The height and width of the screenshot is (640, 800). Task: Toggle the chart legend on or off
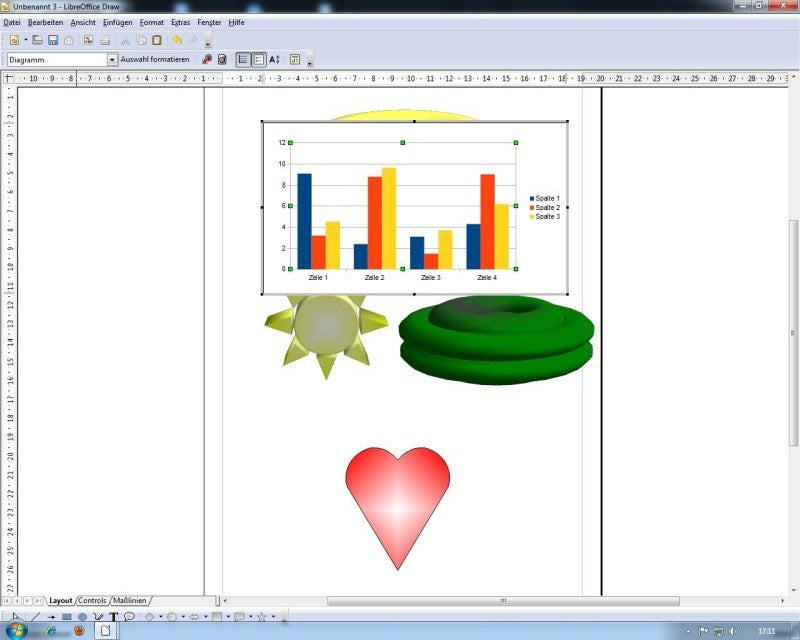click(x=259, y=60)
